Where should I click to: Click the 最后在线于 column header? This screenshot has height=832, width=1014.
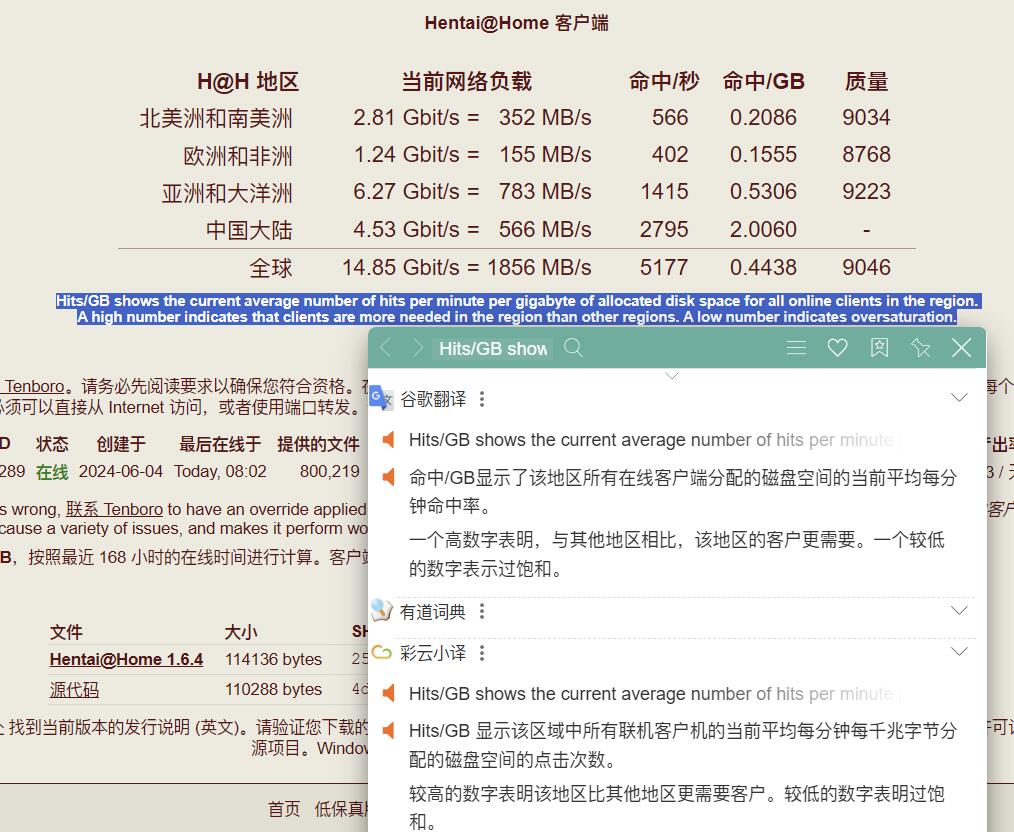220,444
